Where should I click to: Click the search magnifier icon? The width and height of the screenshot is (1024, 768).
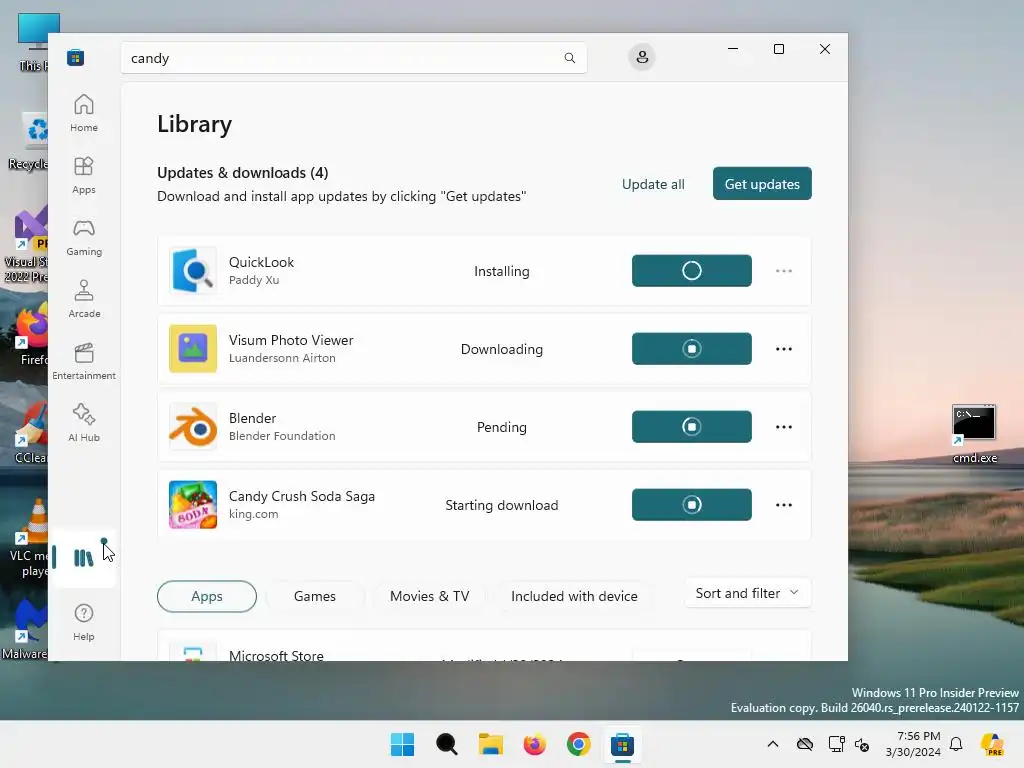tap(569, 58)
